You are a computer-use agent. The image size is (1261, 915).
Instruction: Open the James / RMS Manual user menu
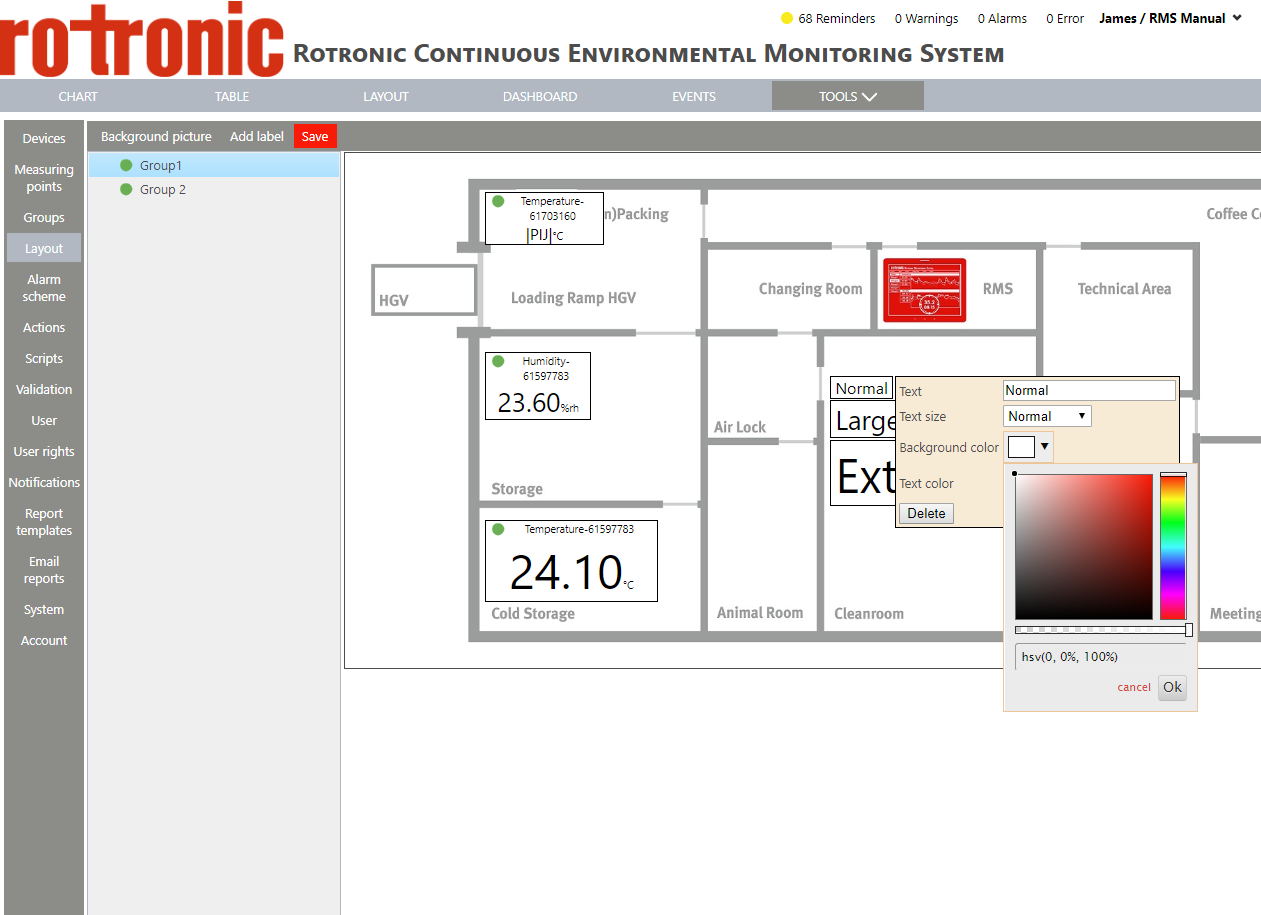point(1170,18)
